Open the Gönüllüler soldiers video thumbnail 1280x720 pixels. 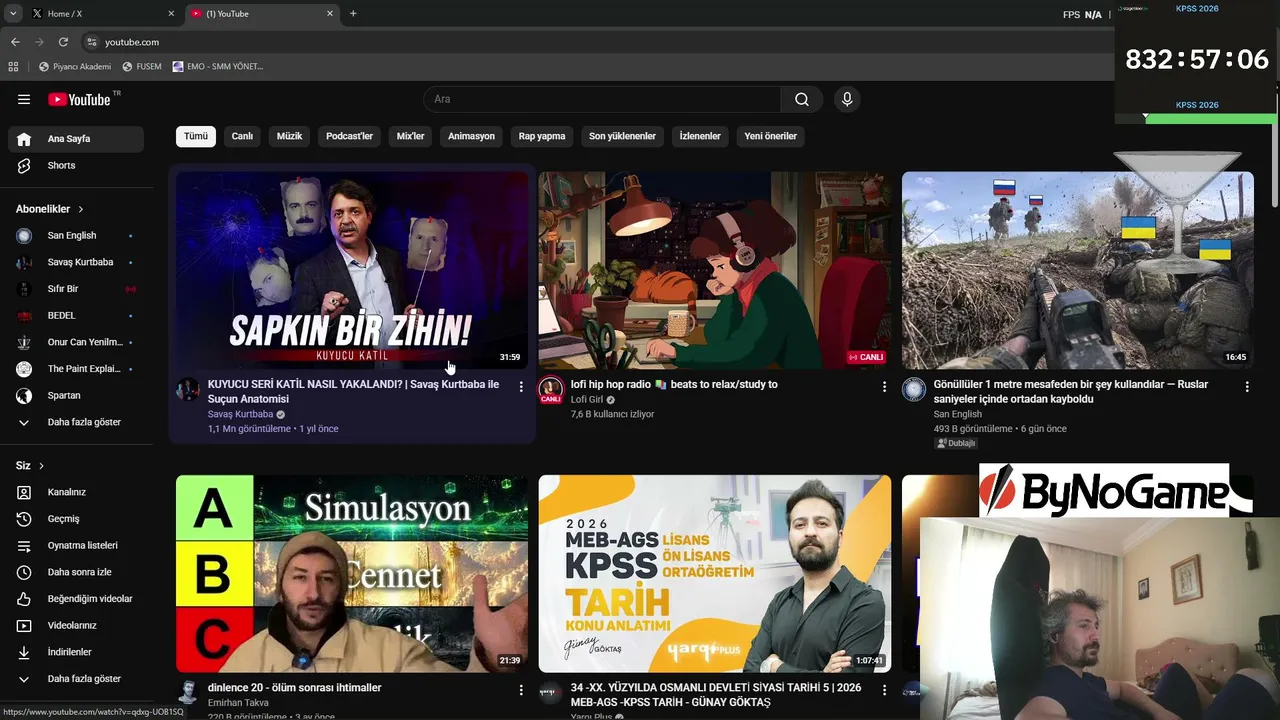coord(1078,270)
